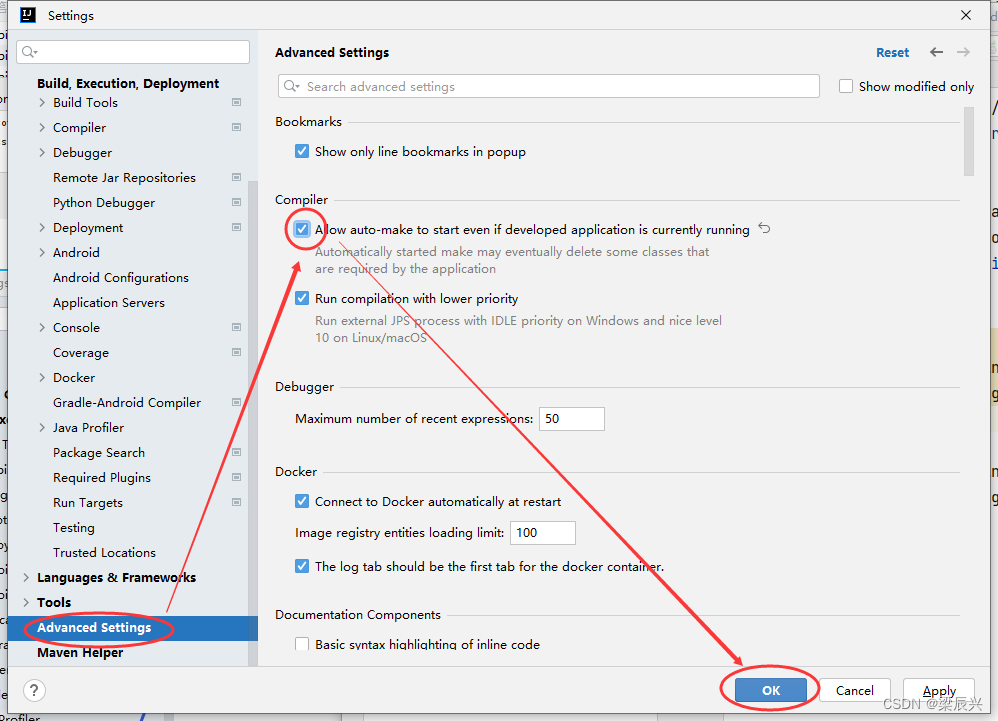Toggle Run compilation with lower priority
This screenshot has width=998, height=721.
[x=302, y=298]
